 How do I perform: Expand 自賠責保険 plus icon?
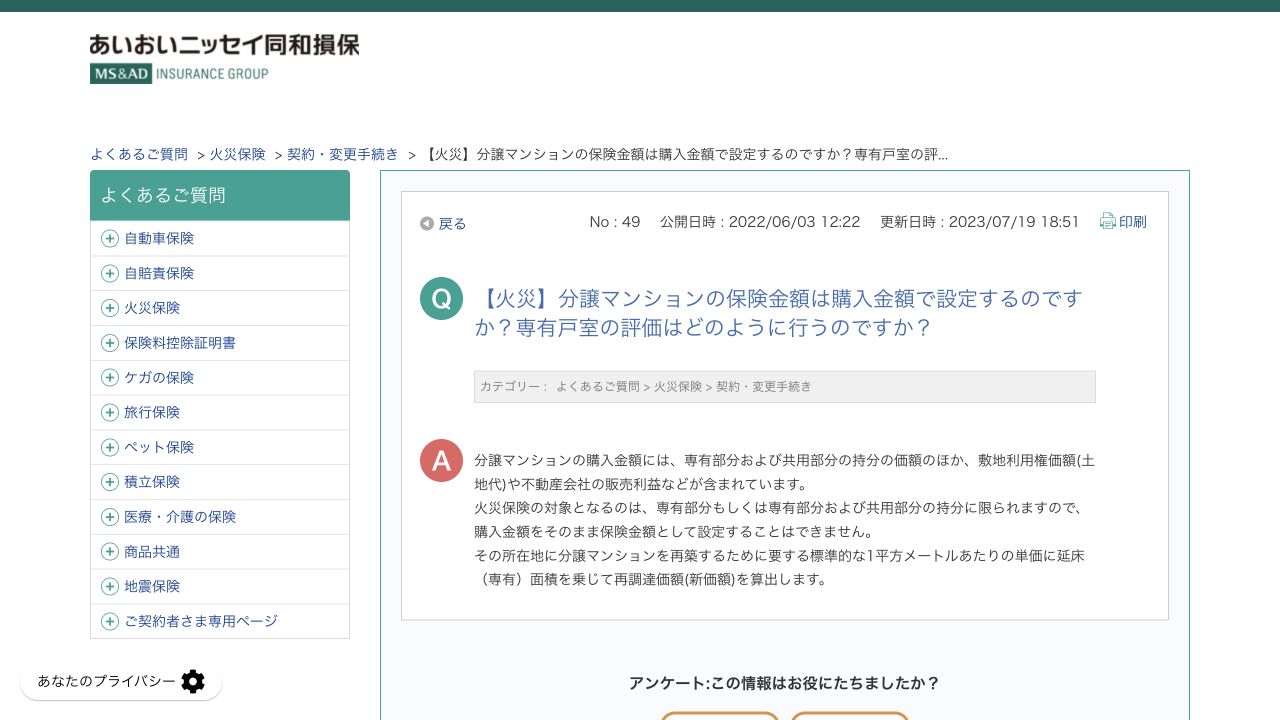click(110, 274)
